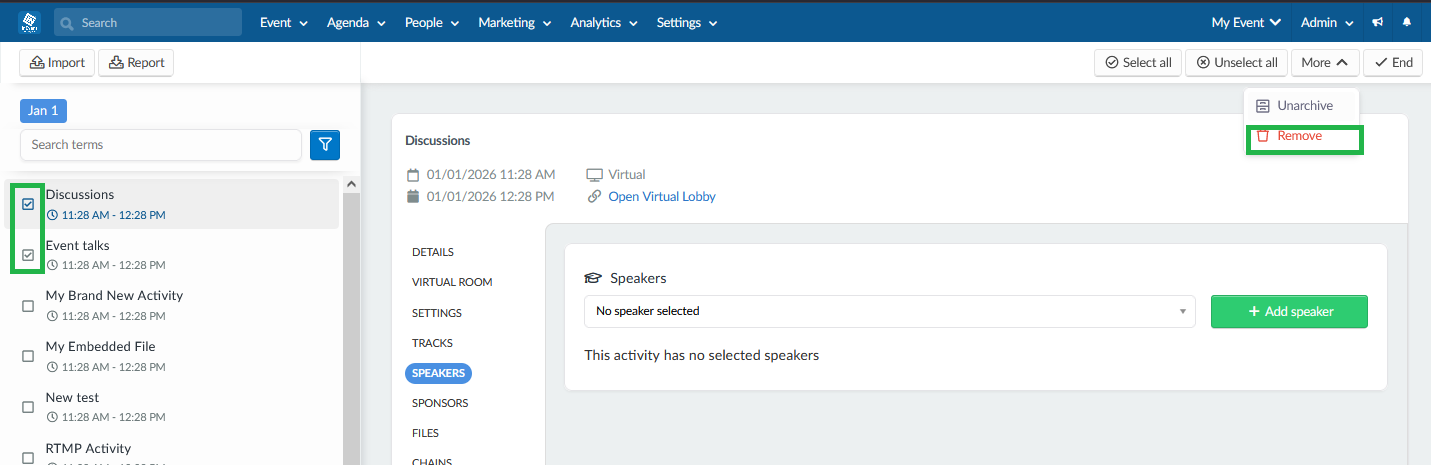Click the app logo icon
The width and height of the screenshot is (1431, 465).
click(28, 22)
